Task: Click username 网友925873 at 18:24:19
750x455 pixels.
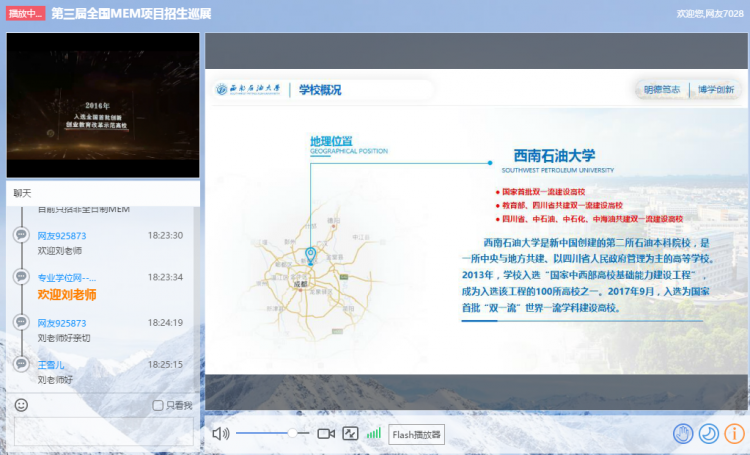Action: (62, 323)
